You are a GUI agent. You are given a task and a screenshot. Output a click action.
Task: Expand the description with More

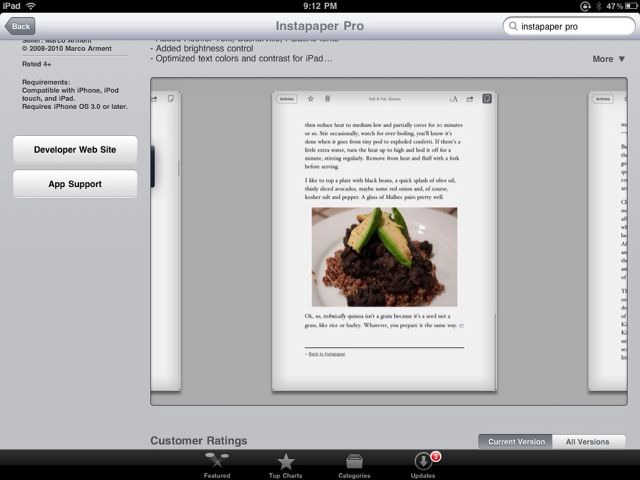[x=608, y=59]
